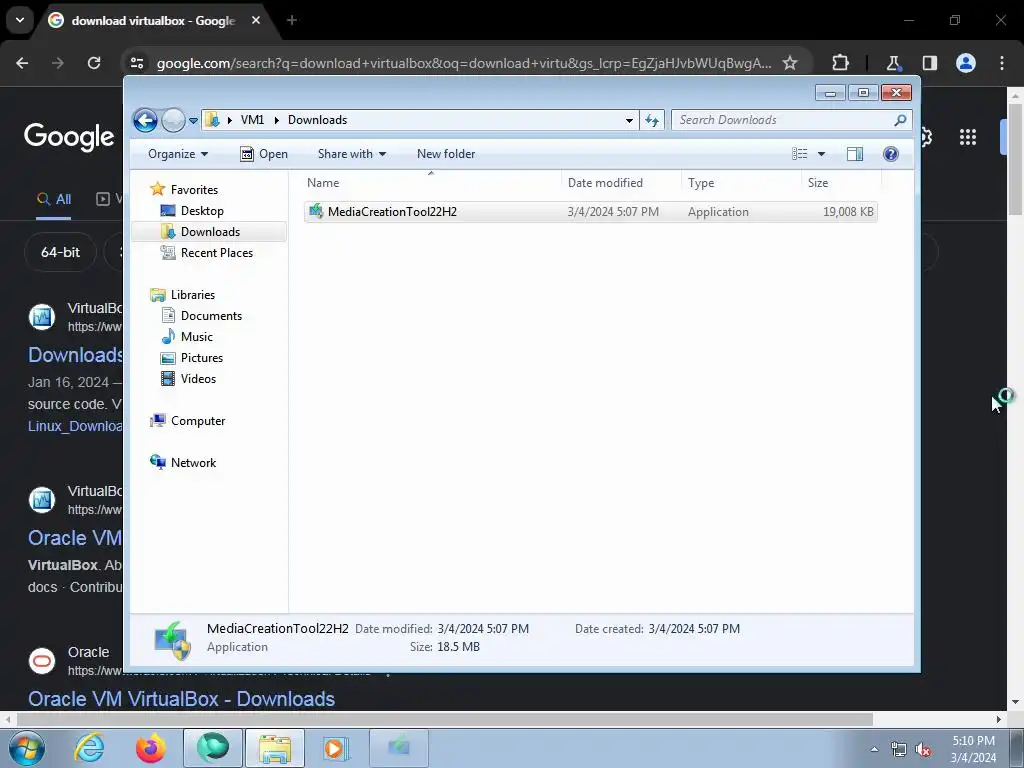Open Chrome Labs flask icon

[893, 63]
